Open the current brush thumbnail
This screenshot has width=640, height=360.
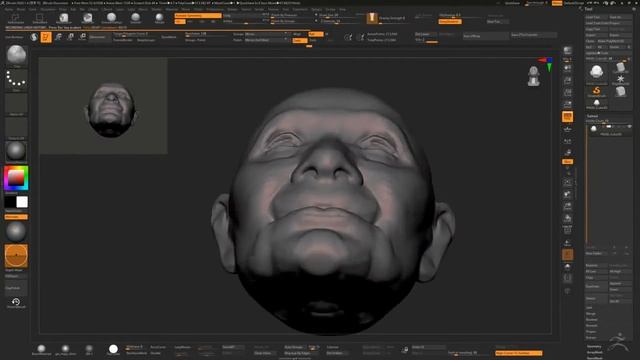[x=16, y=55]
